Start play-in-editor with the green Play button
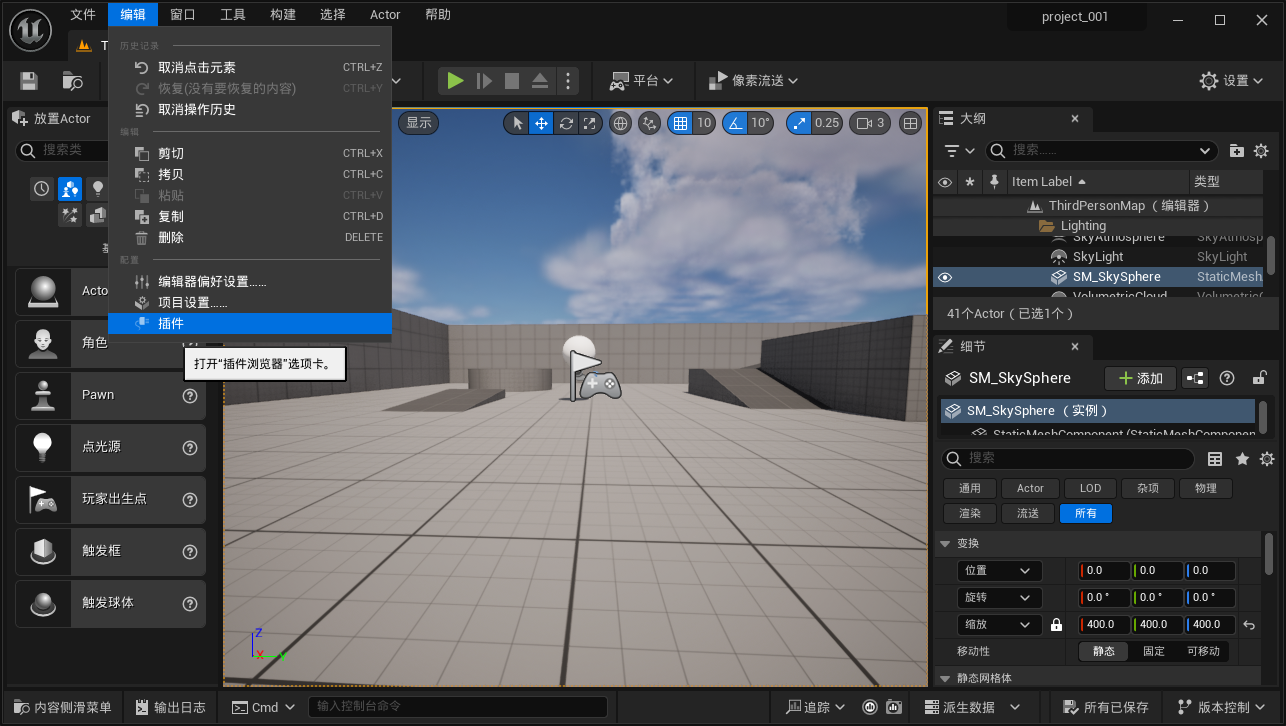The image size is (1286, 726). (x=455, y=81)
